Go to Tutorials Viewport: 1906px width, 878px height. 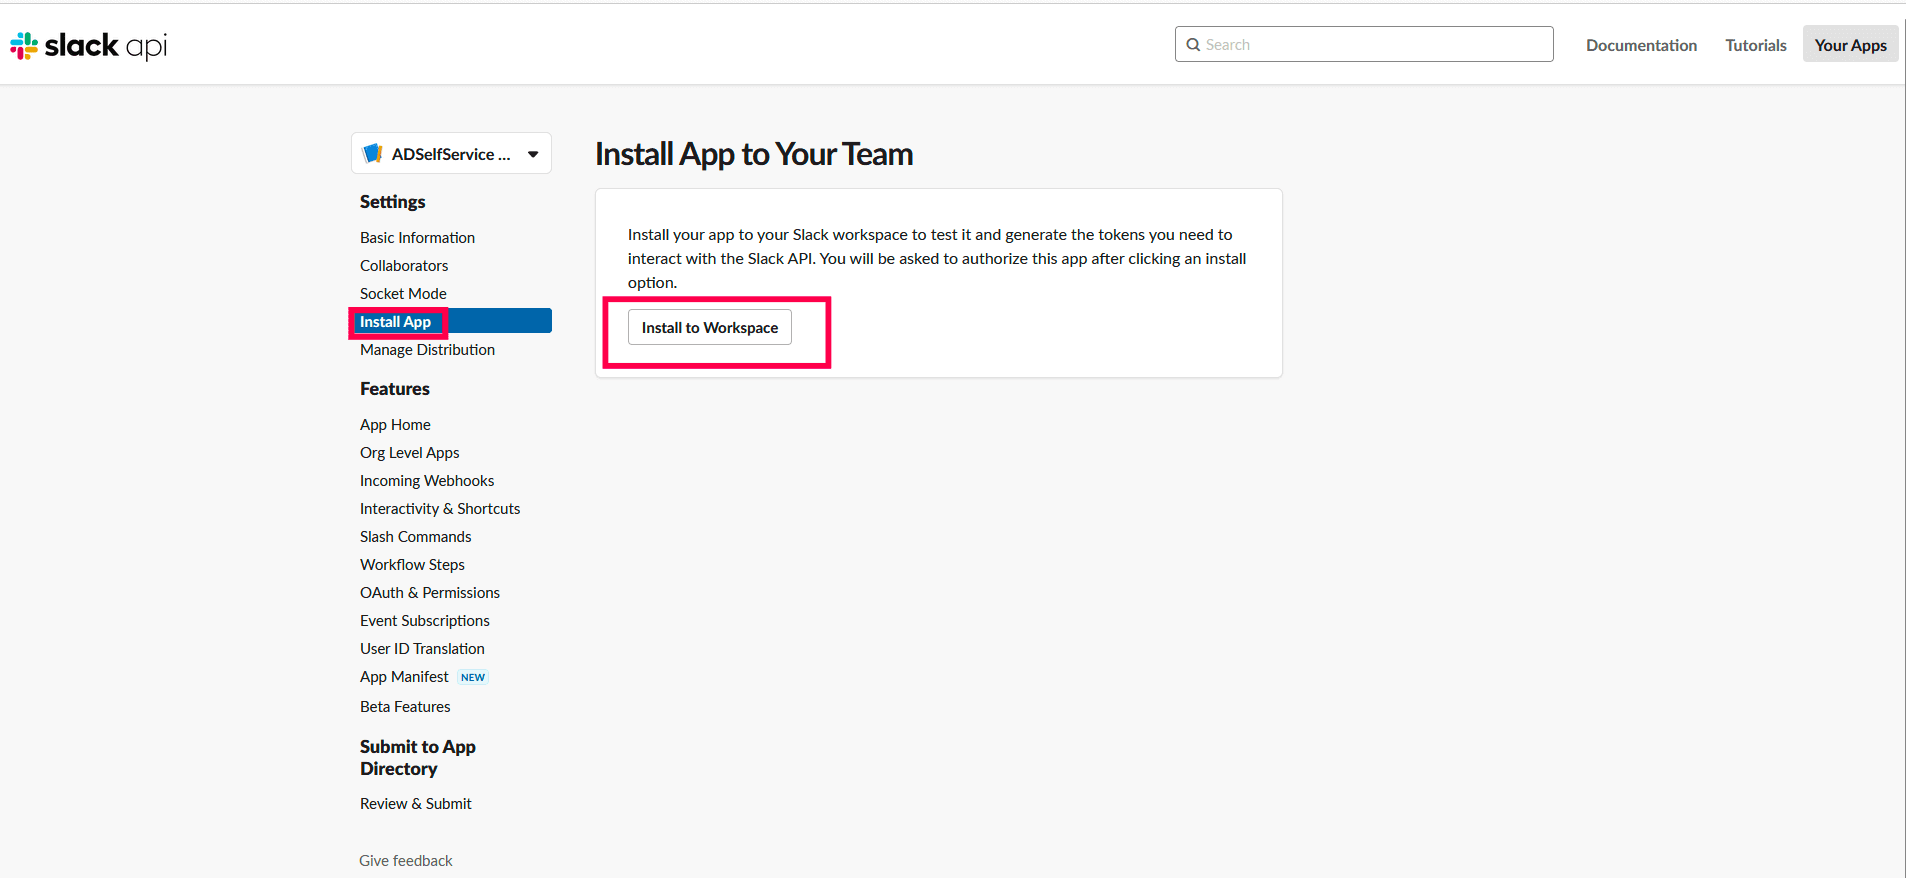(1755, 45)
